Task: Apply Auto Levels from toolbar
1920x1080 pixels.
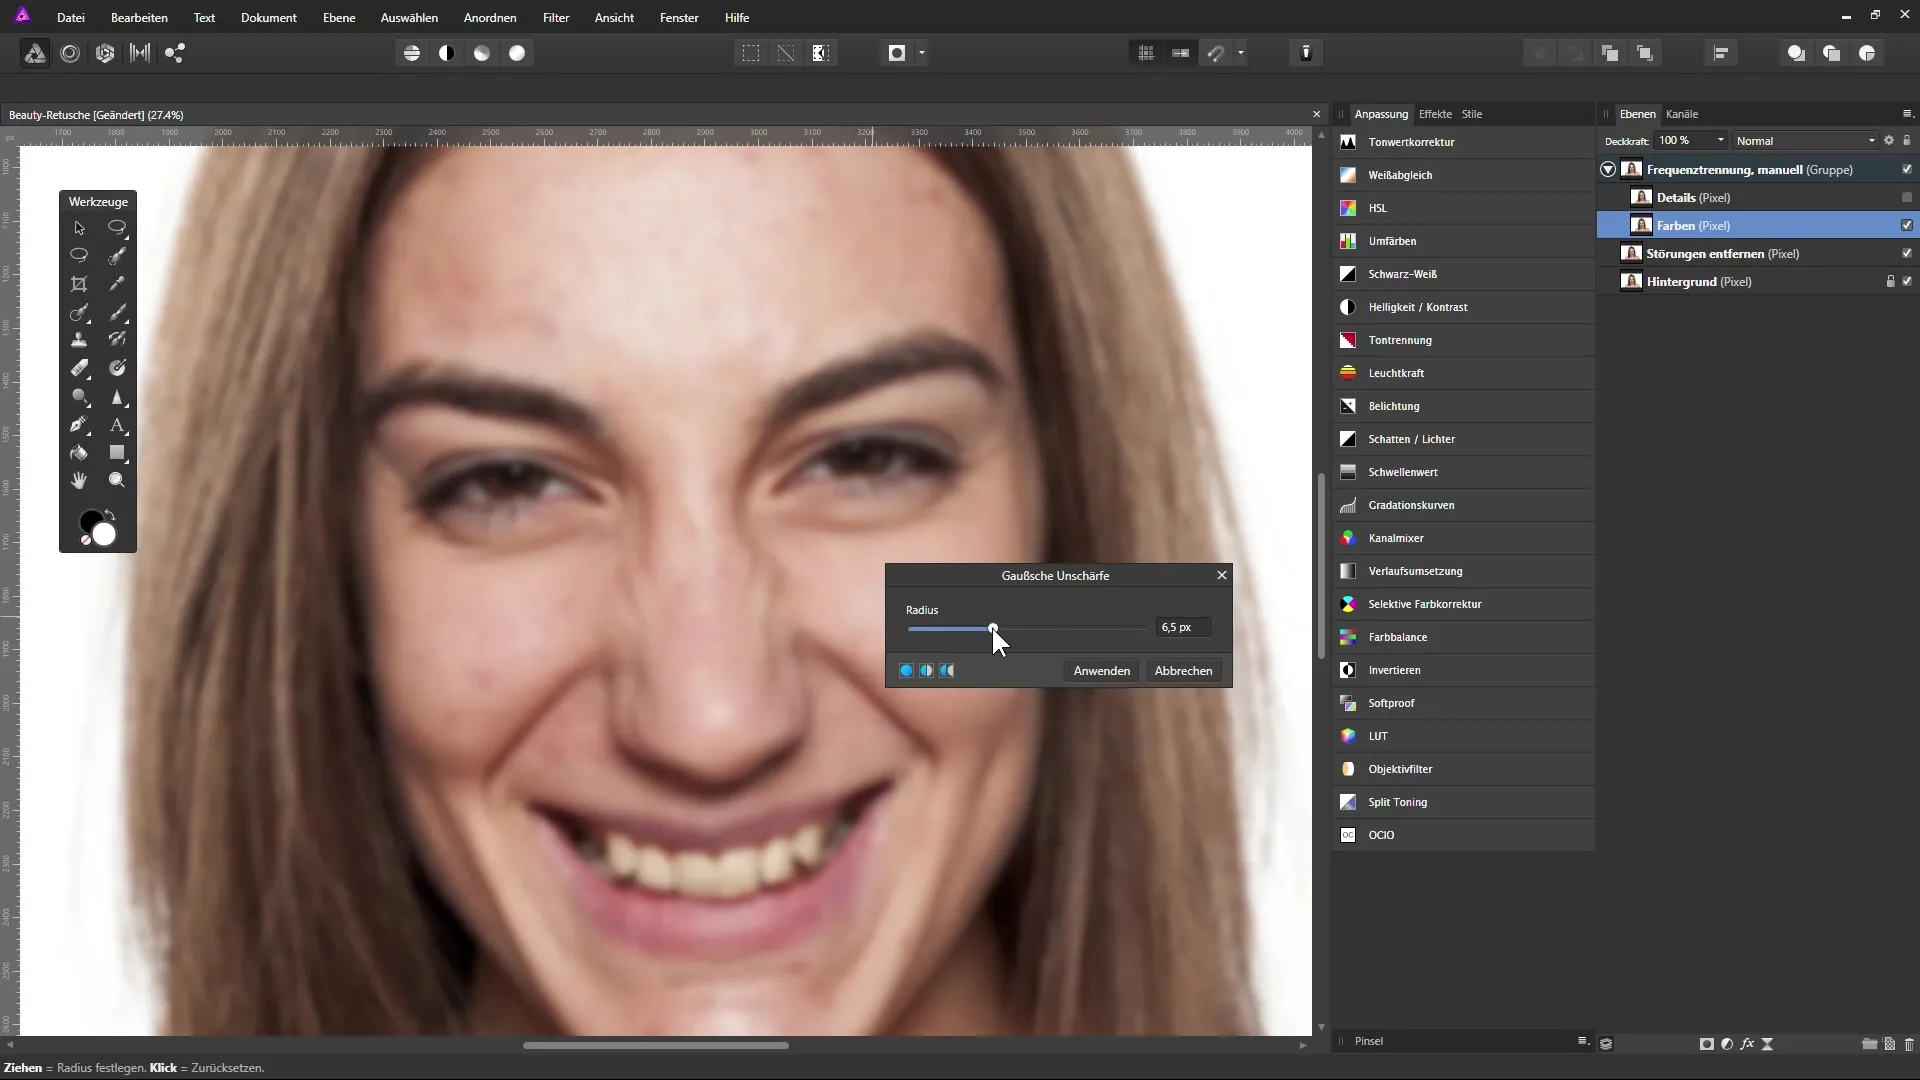Action: 412,54
